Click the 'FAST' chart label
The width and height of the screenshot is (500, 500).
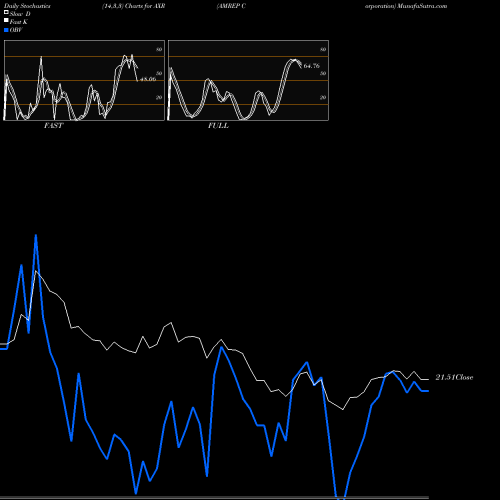(53, 126)
